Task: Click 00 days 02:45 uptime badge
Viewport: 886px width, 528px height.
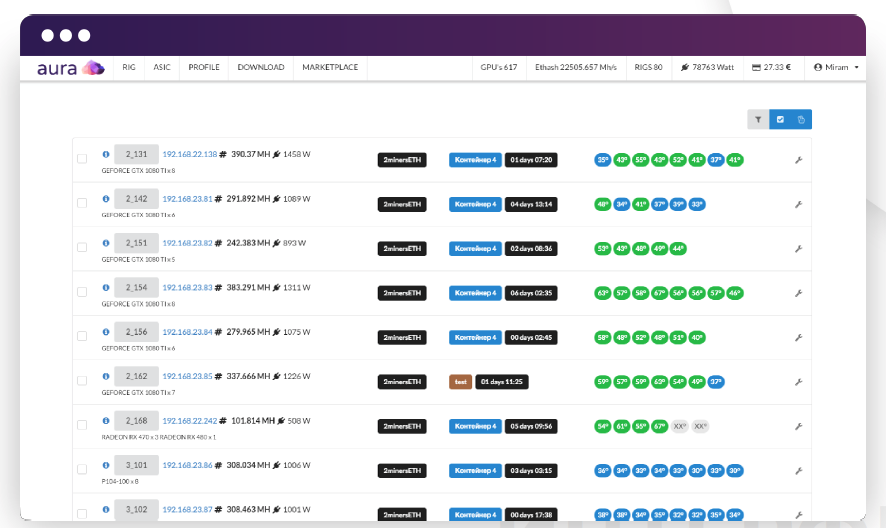Action: pos(531,337)
